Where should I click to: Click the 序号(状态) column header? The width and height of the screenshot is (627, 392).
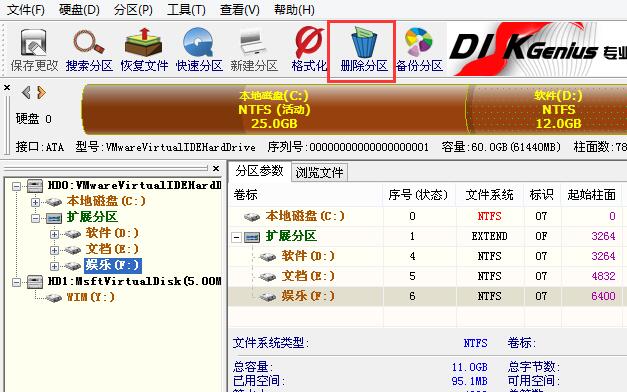[418, 195]
